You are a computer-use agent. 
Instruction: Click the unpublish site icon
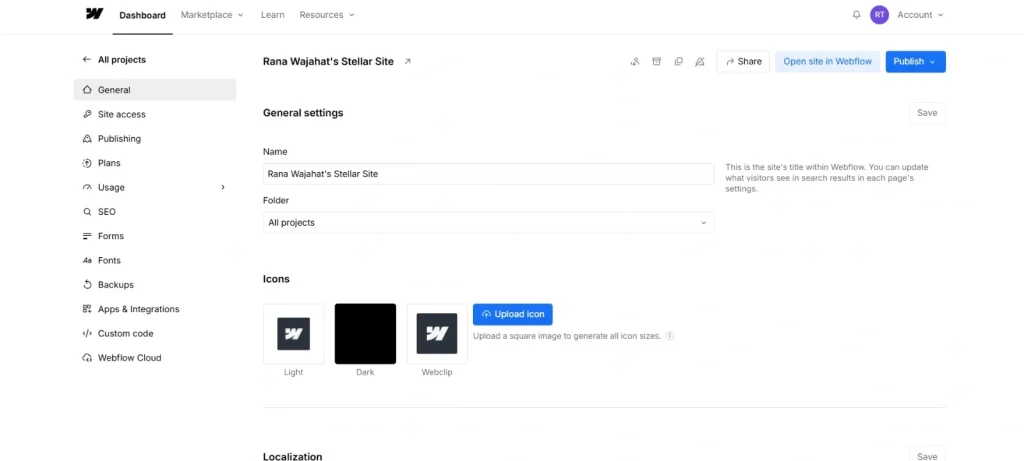coord(700,61)
